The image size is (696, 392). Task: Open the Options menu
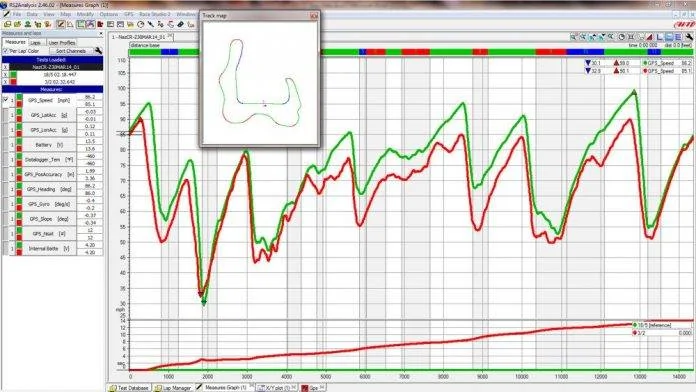(108, 14)
